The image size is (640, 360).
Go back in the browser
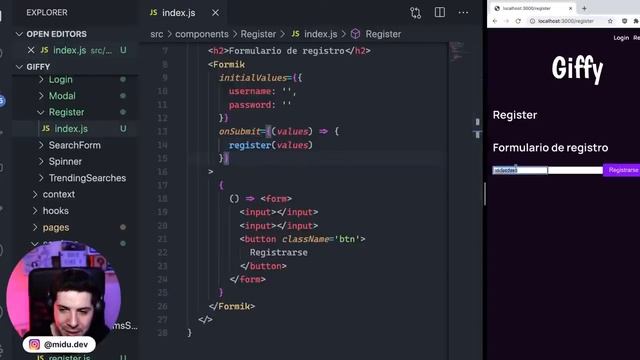495,21
